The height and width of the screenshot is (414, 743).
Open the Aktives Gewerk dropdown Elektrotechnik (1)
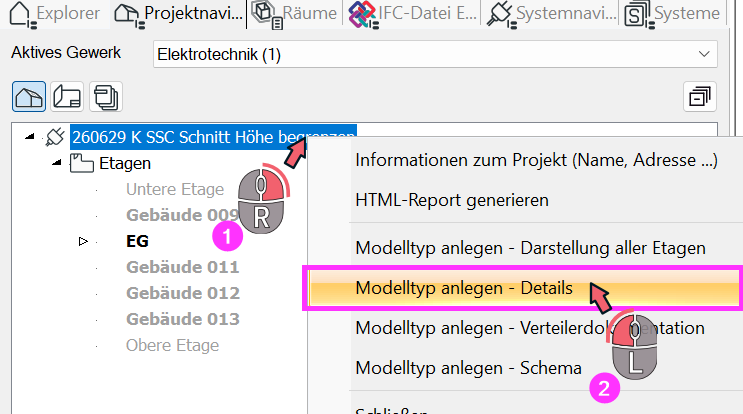[435, 54]
